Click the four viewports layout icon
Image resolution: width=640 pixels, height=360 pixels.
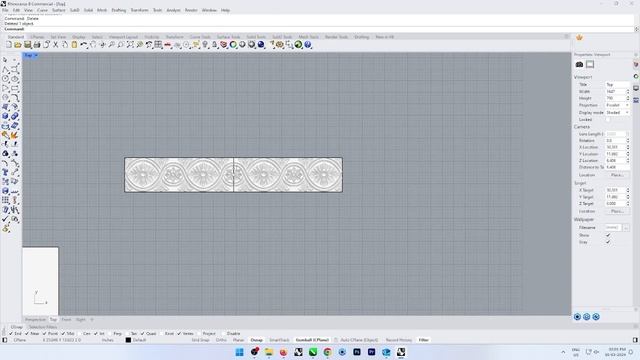[x=158, y=45]
